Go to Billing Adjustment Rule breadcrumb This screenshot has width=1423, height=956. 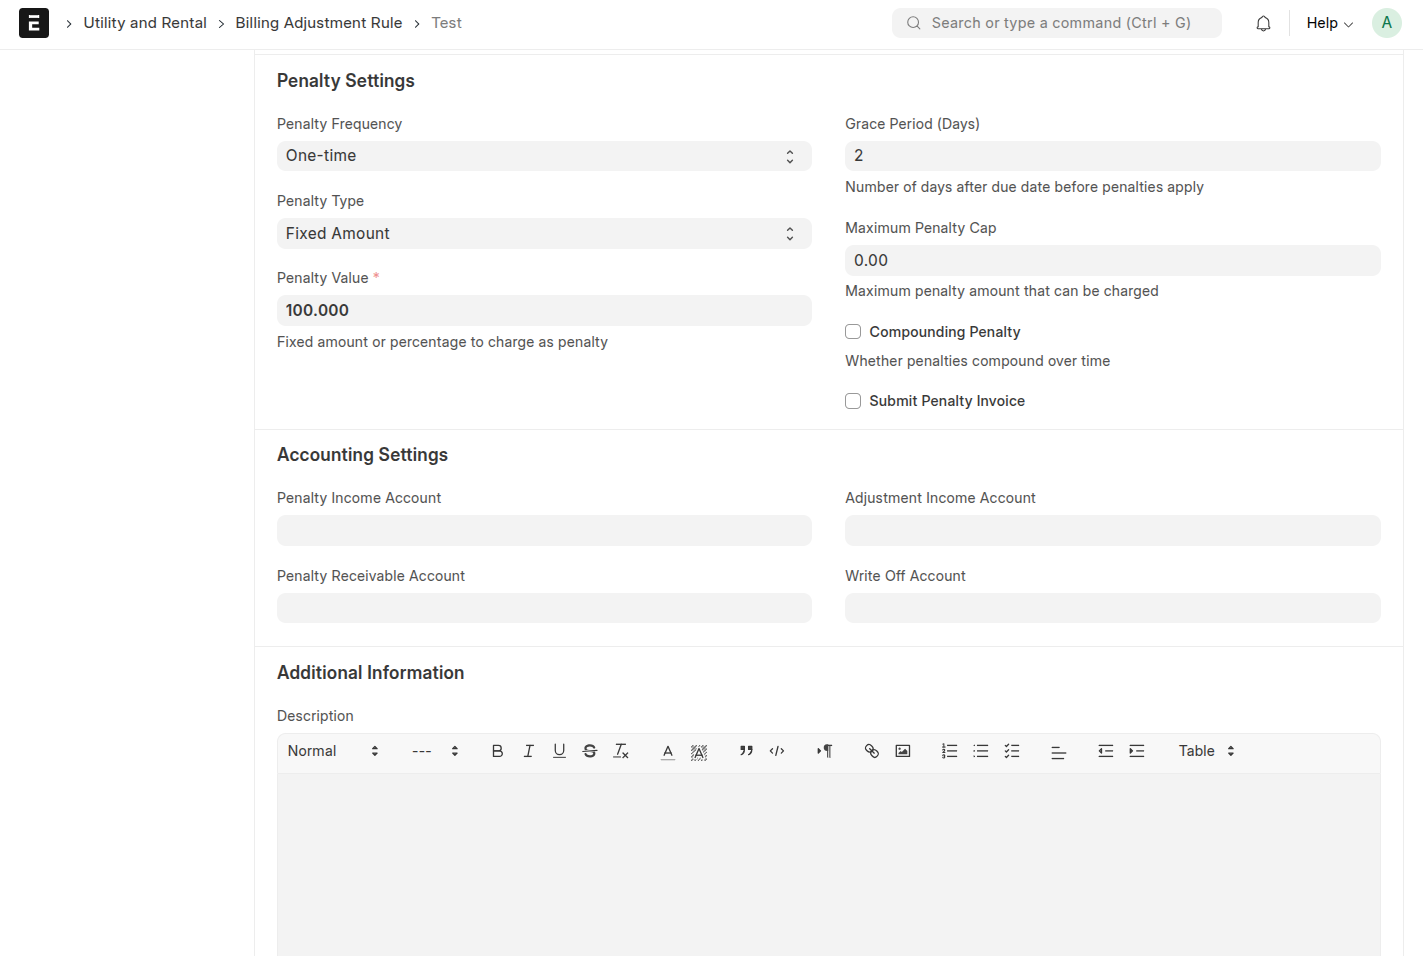click(319, 23)
